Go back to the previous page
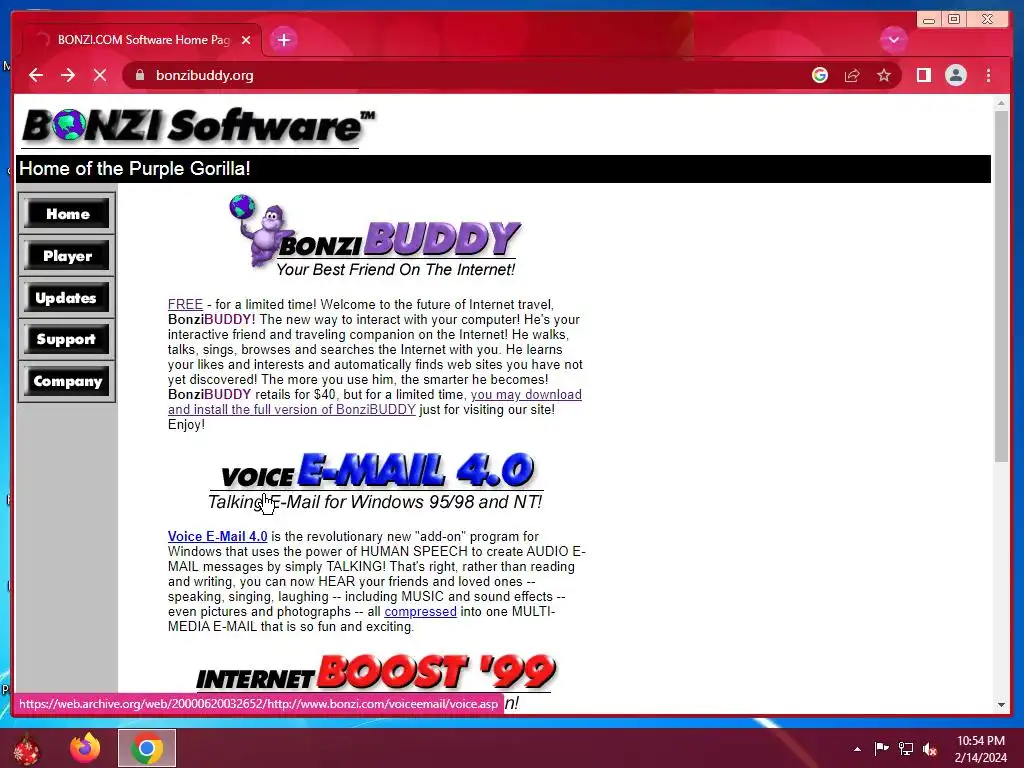This screenshot has height=768, width=1024. point(36,75)
